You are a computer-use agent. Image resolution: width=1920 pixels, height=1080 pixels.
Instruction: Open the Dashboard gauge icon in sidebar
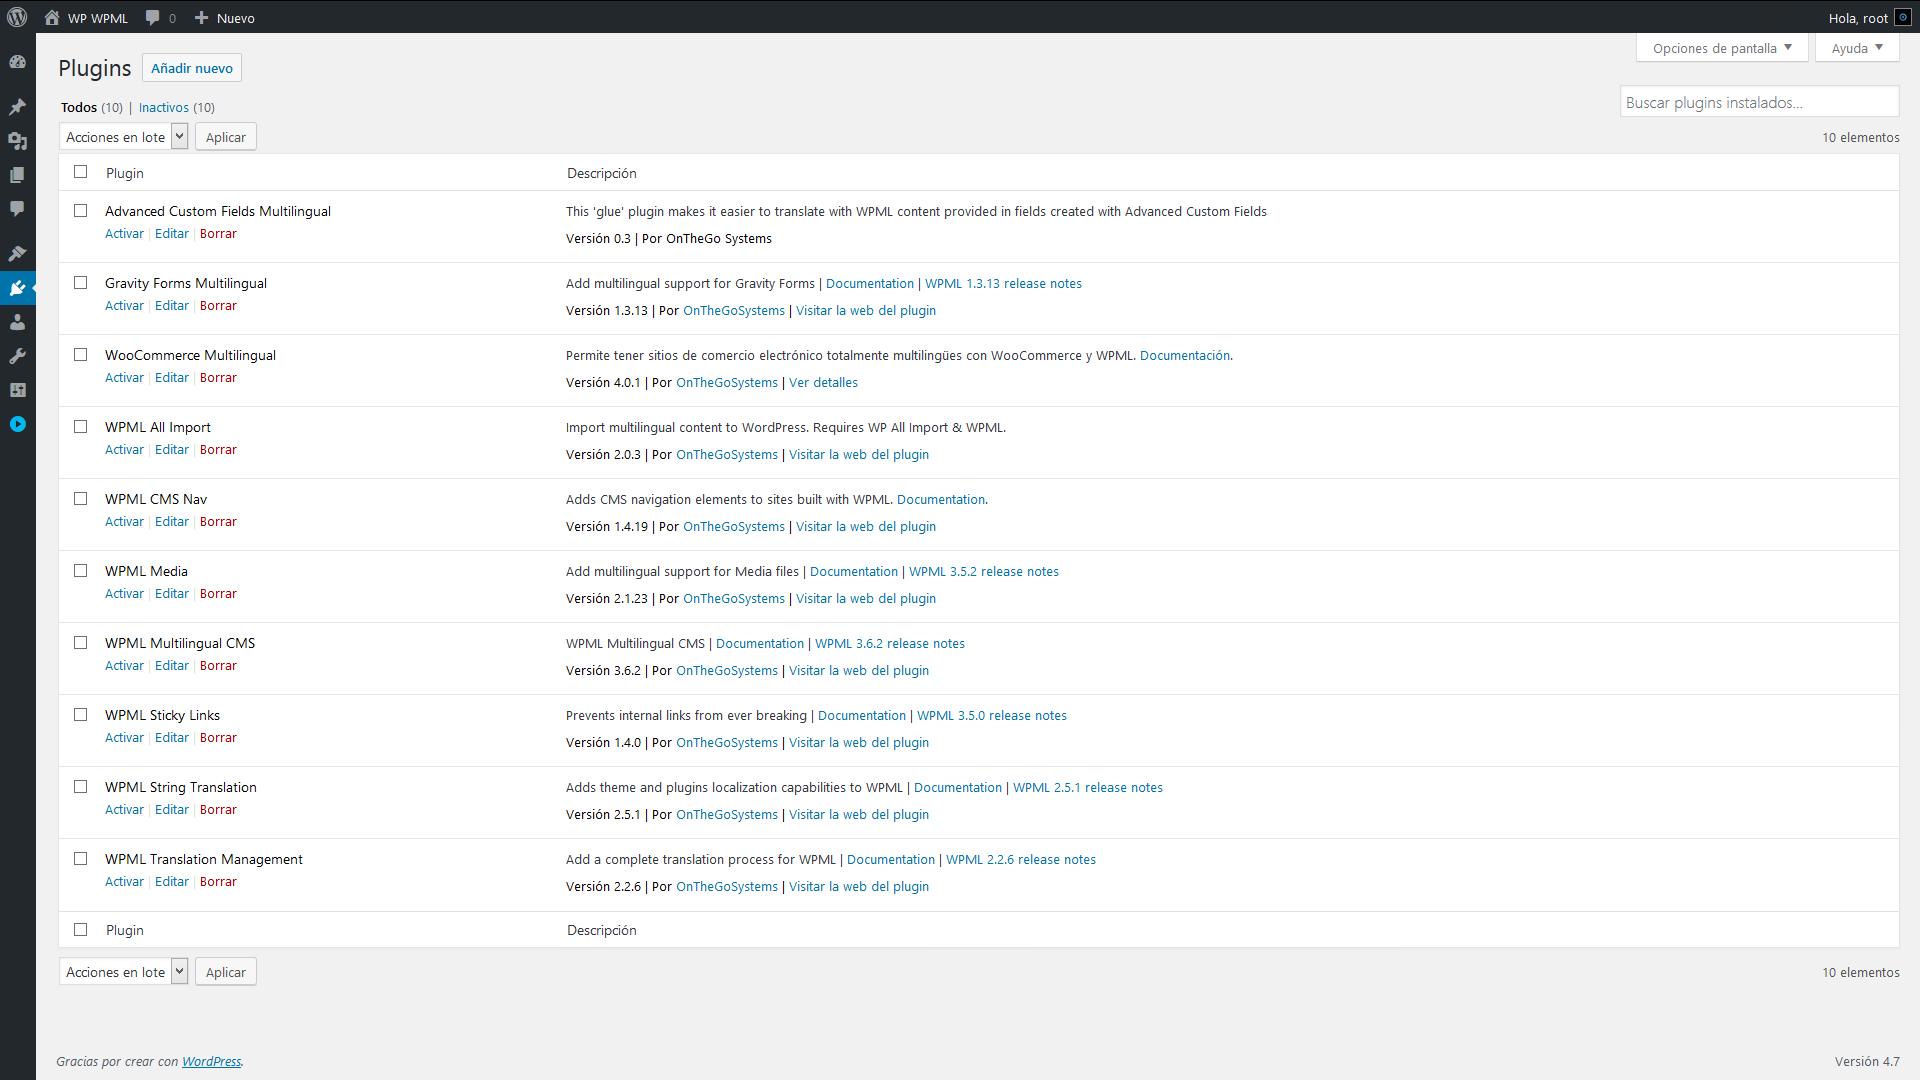[17, 62]
